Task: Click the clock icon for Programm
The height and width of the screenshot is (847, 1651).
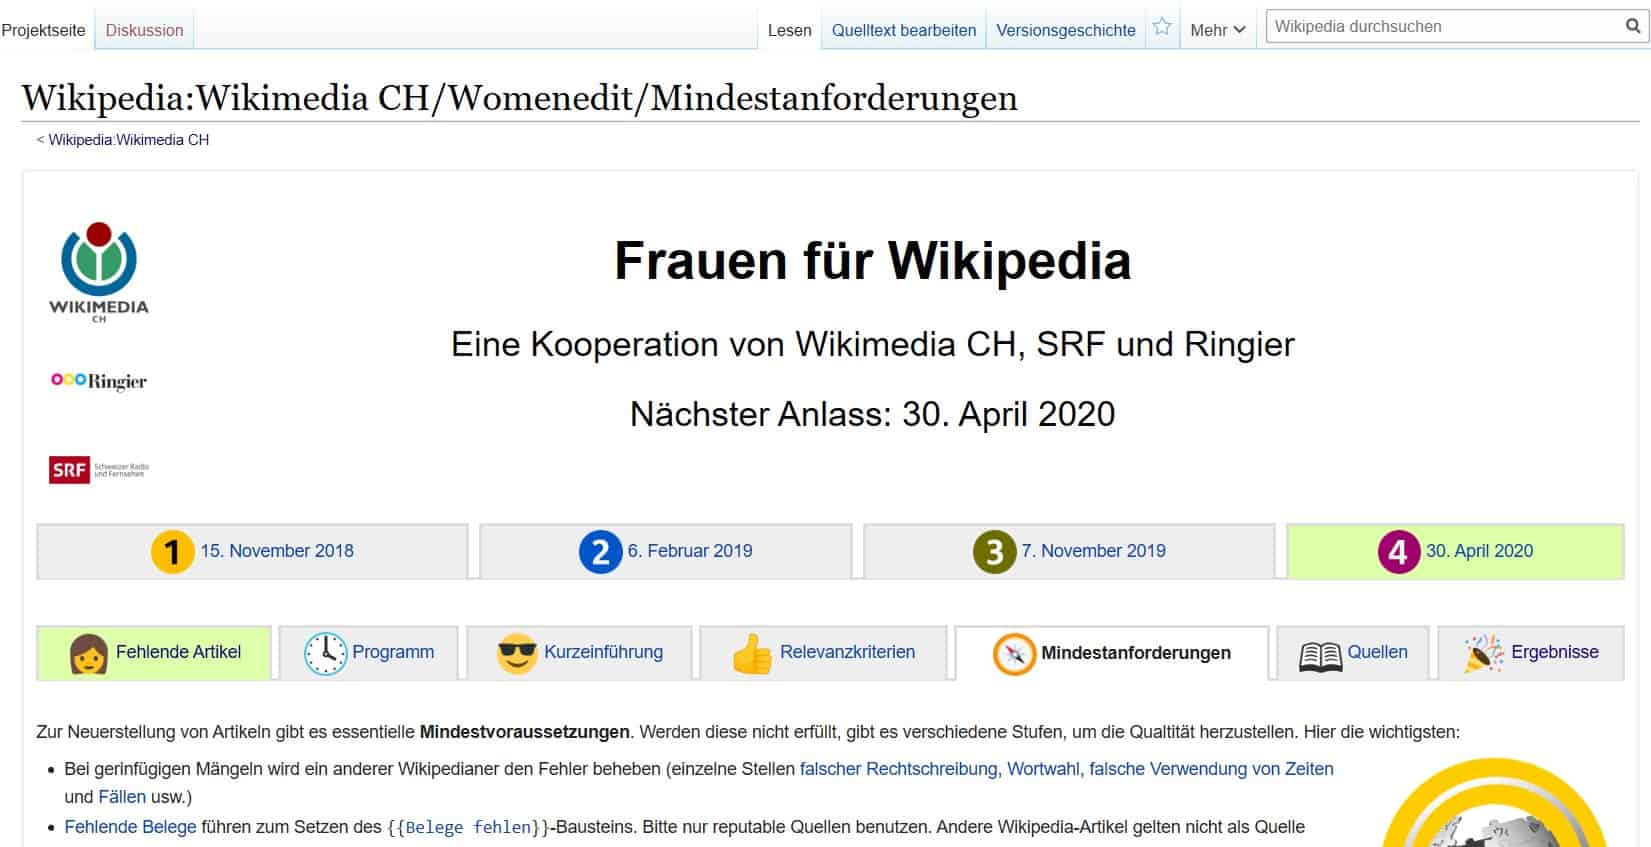Action: point(325,654)
